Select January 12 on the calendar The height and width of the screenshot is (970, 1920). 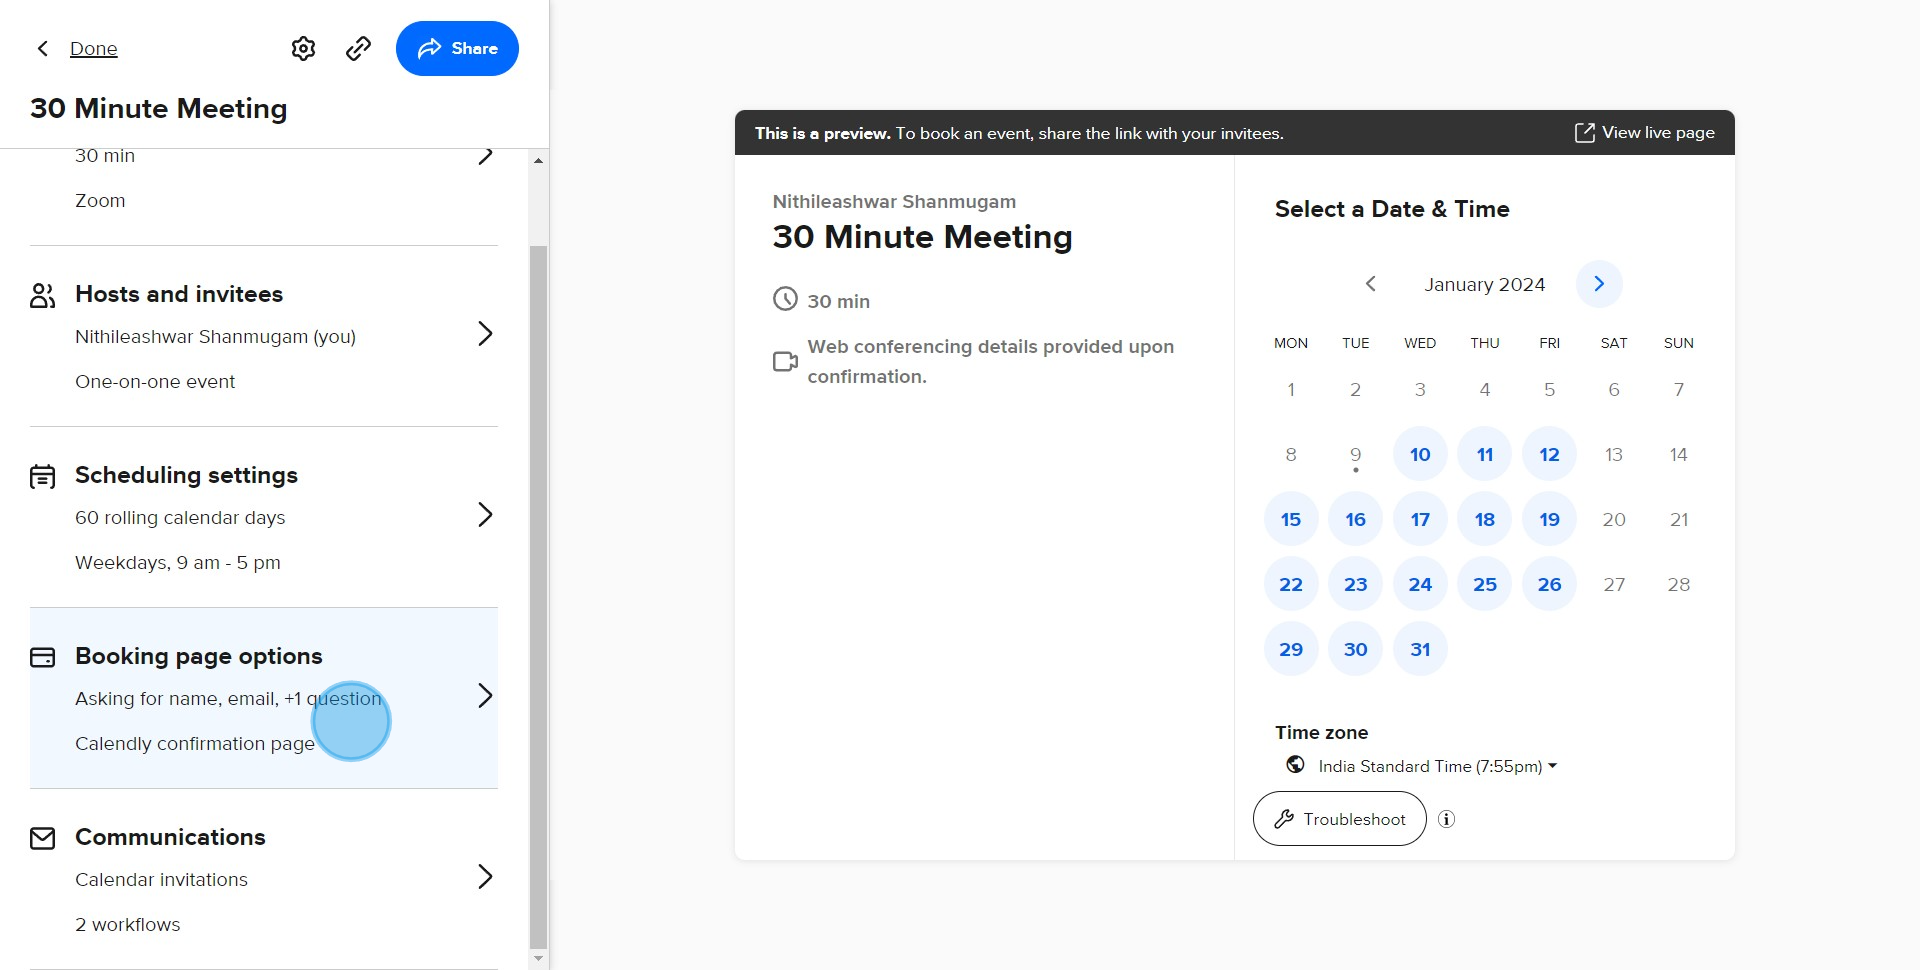pyautogui.click(x=1549, y=454)
